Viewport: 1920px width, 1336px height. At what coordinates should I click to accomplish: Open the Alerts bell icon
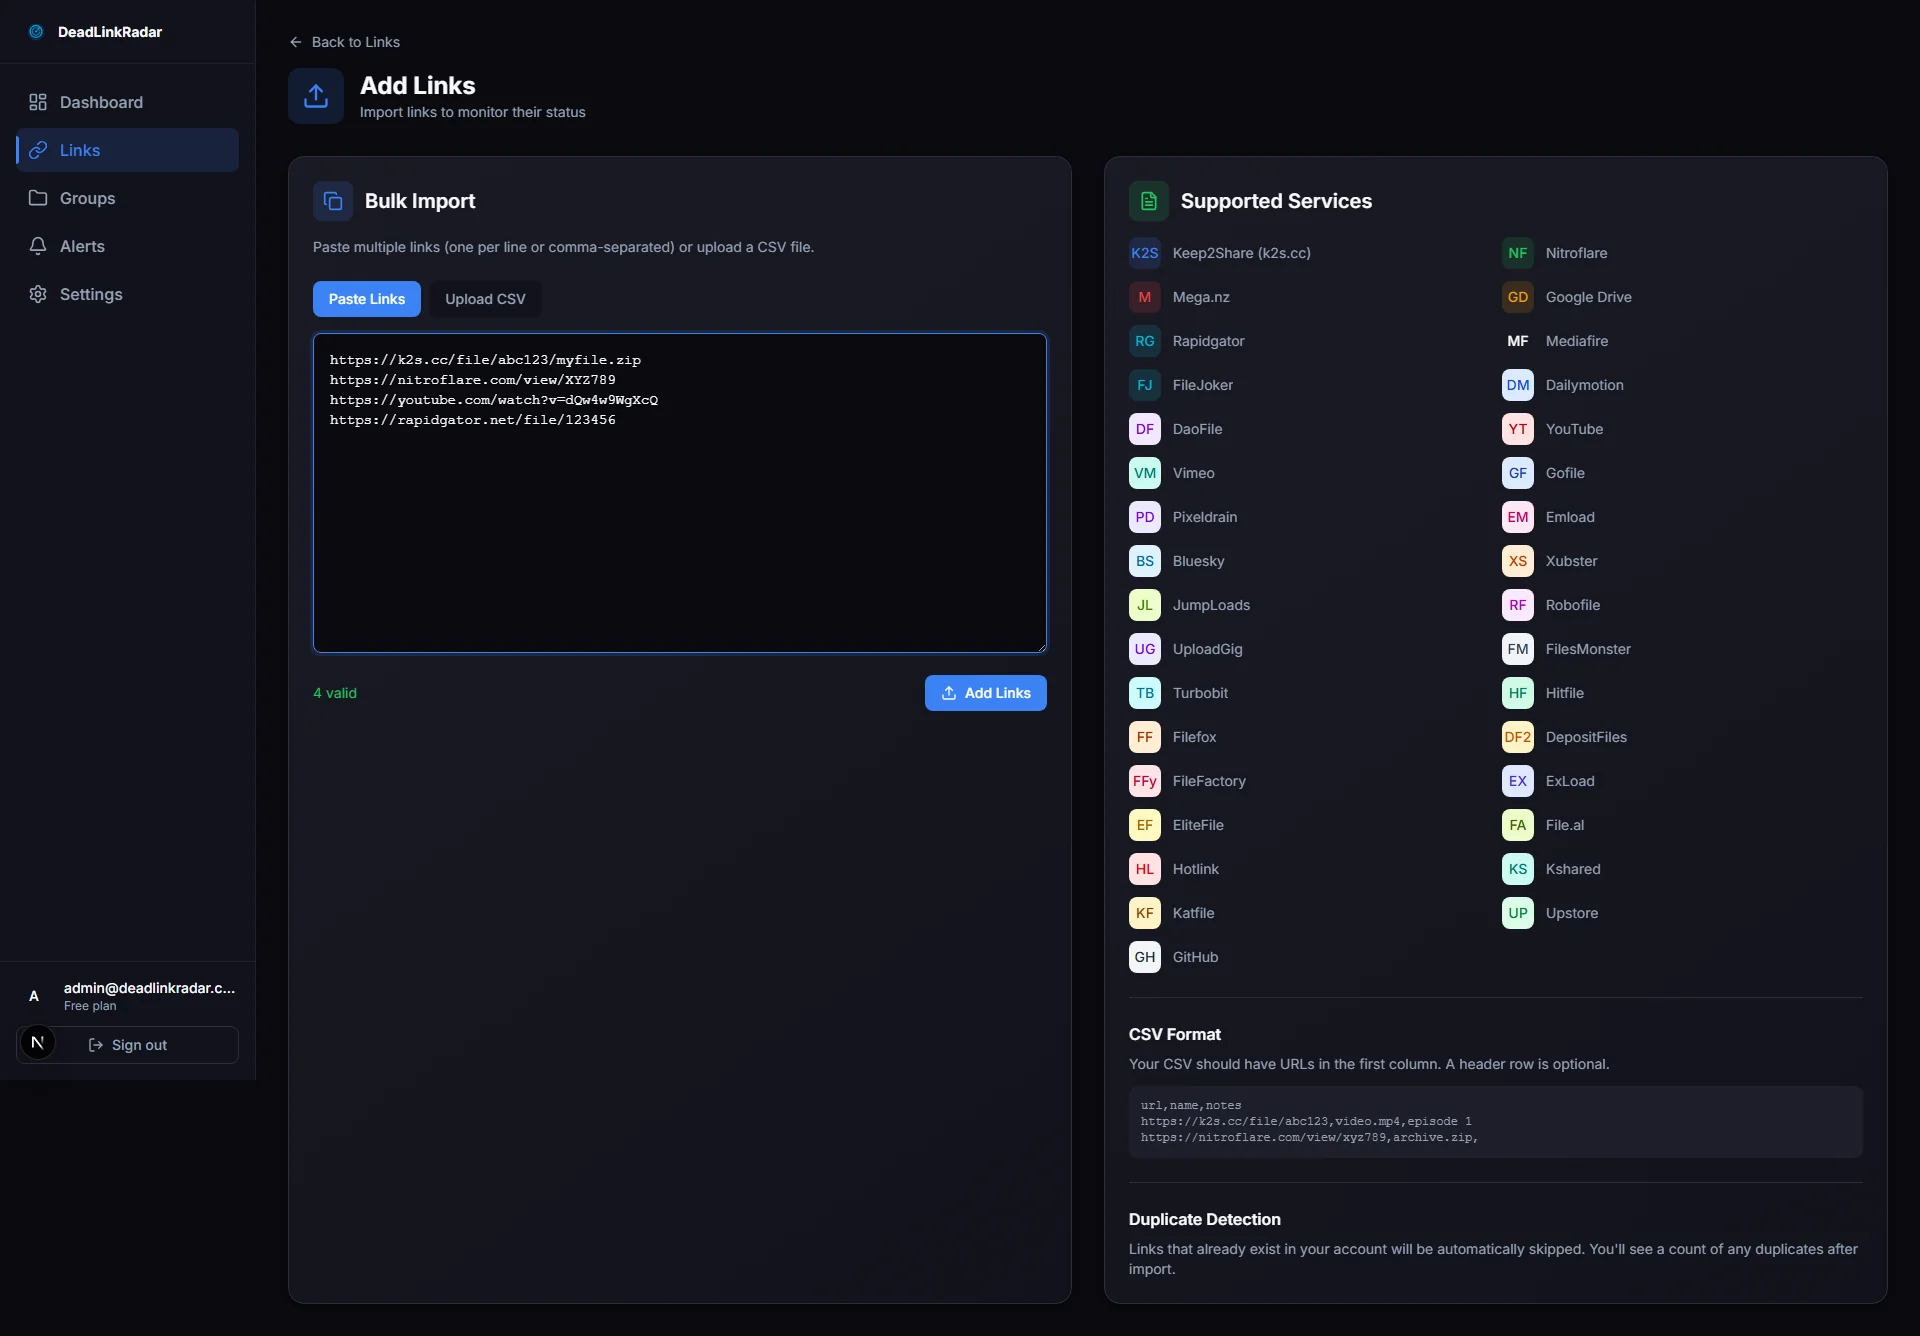[x=38, y=246]
